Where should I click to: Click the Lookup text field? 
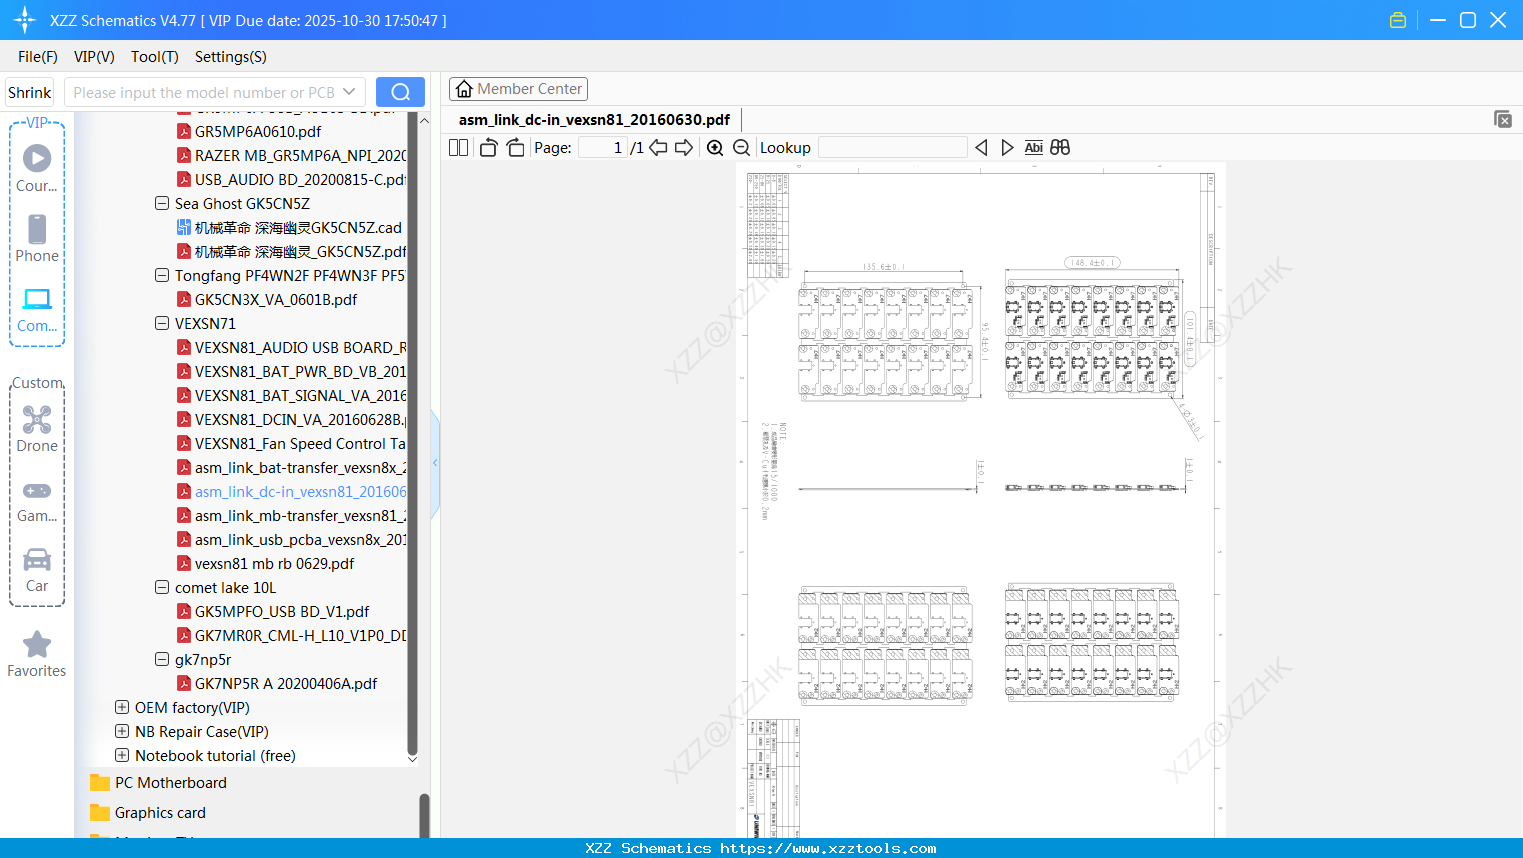pos(893,147)
